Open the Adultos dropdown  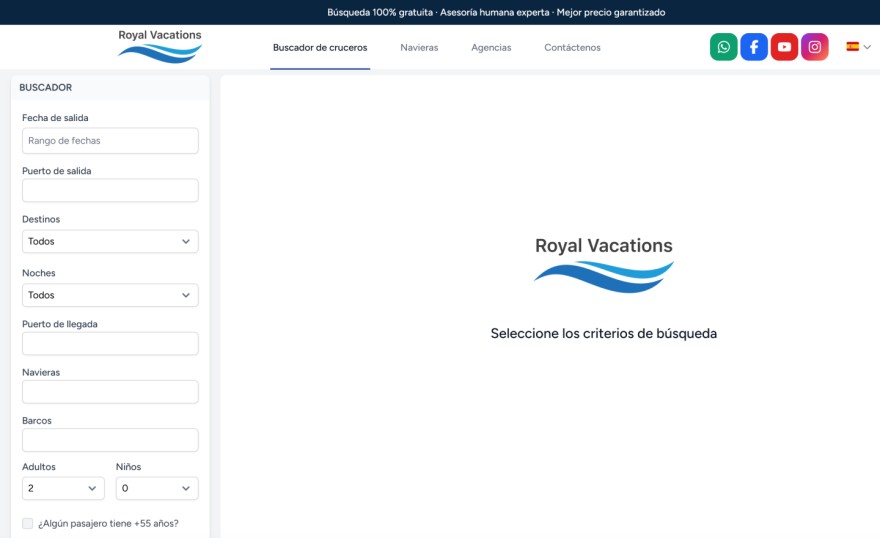click(x=63, y=488)
